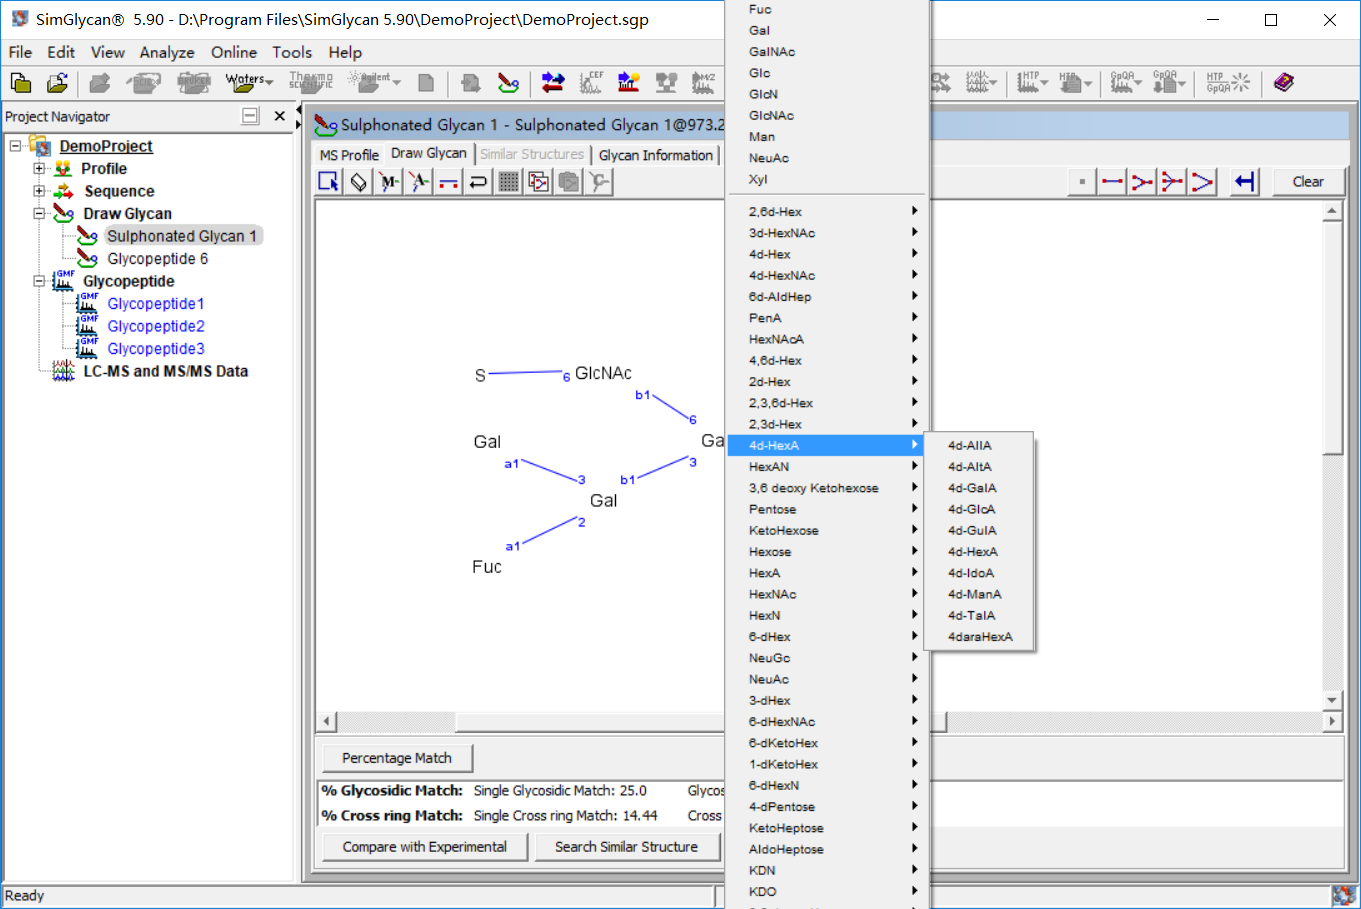Viewport: 1361px width, 909px height.
Task: Click the red dashed linkage tool
Action: coord(449,181)
